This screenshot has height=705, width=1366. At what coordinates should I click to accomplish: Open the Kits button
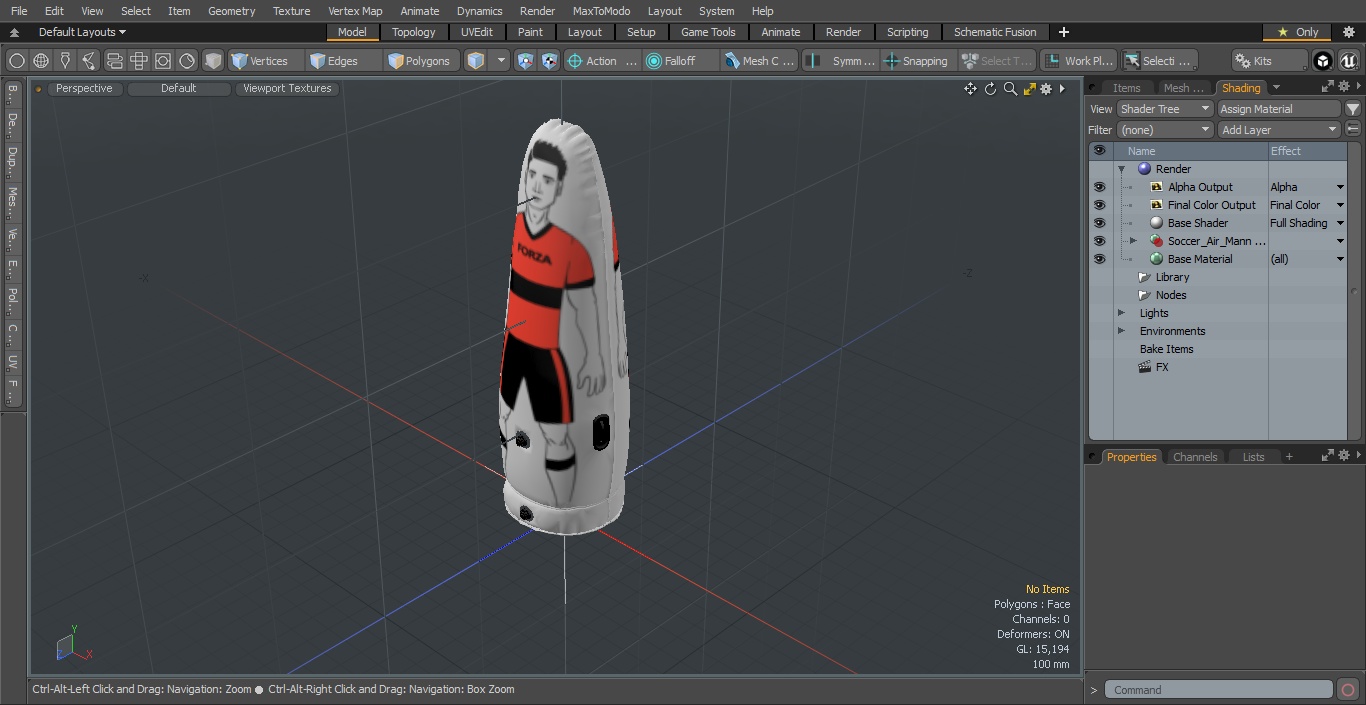click(x=1268, y=61)
